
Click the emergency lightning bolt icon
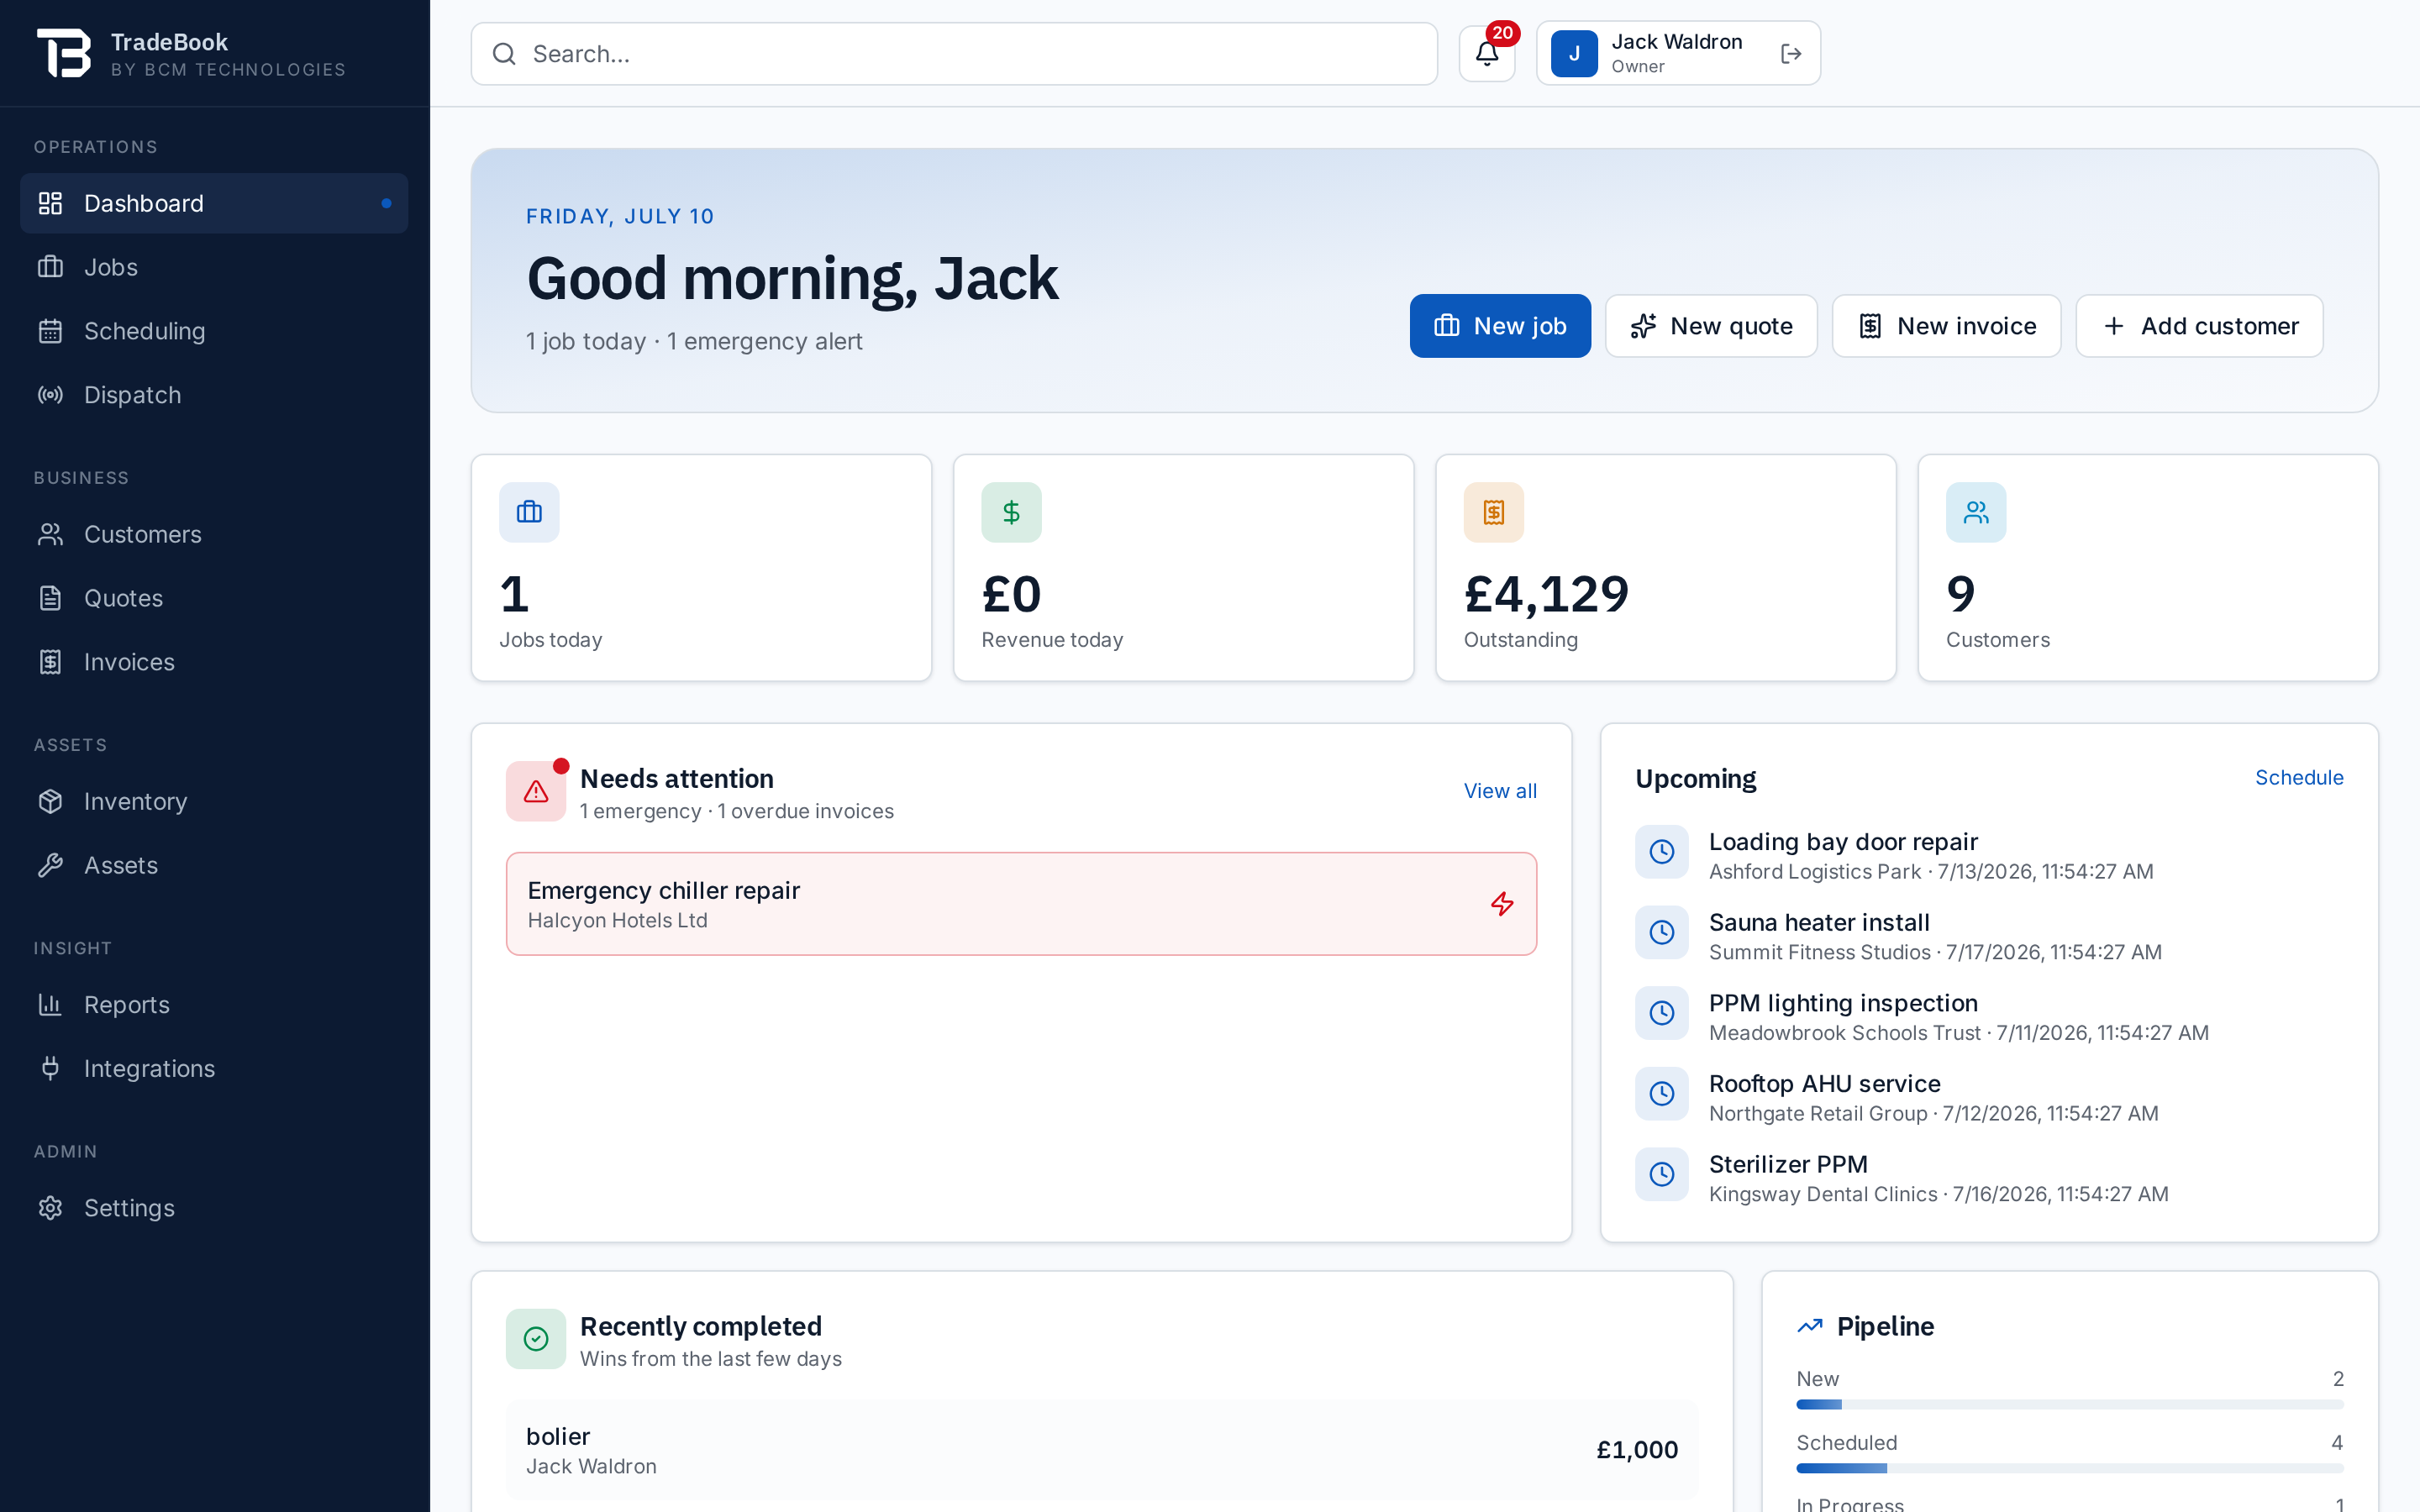pyautogui.click(x=1502, y=904)
